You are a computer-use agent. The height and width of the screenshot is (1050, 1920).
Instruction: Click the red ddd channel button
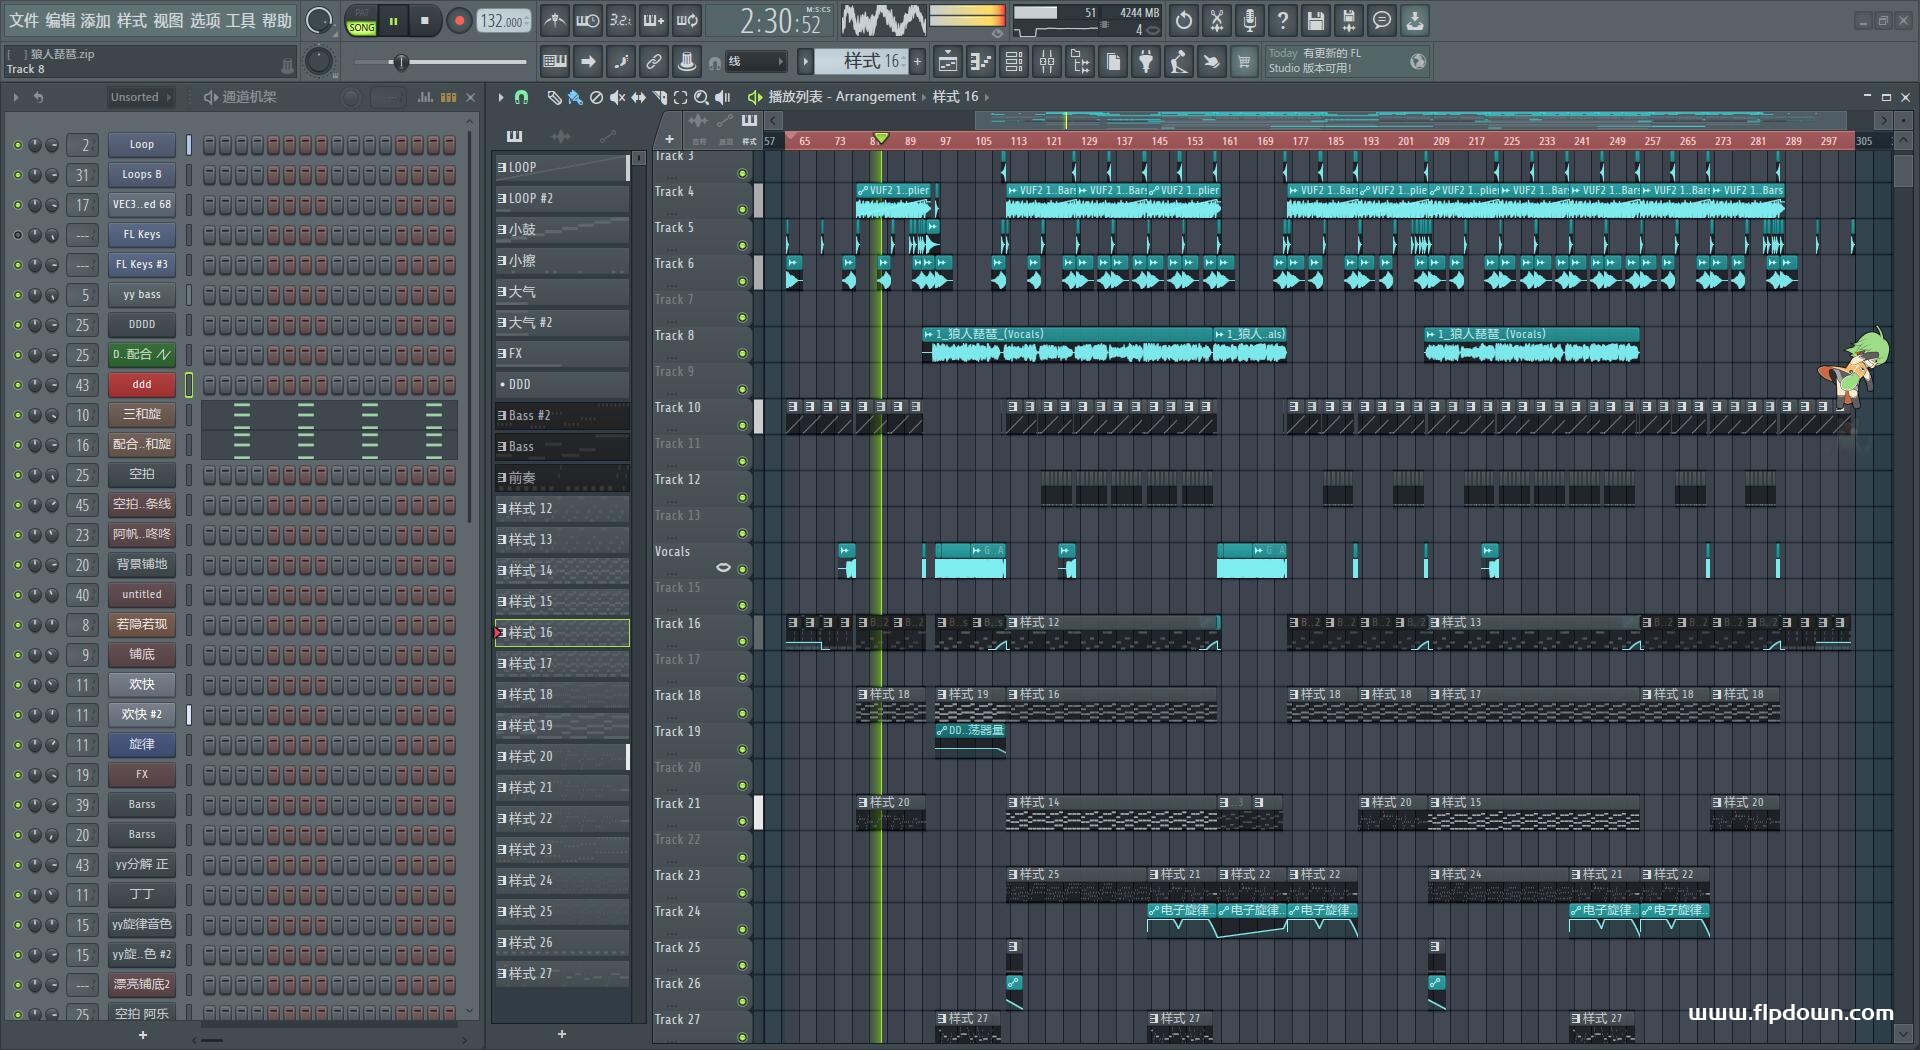(x=142, y=385)
